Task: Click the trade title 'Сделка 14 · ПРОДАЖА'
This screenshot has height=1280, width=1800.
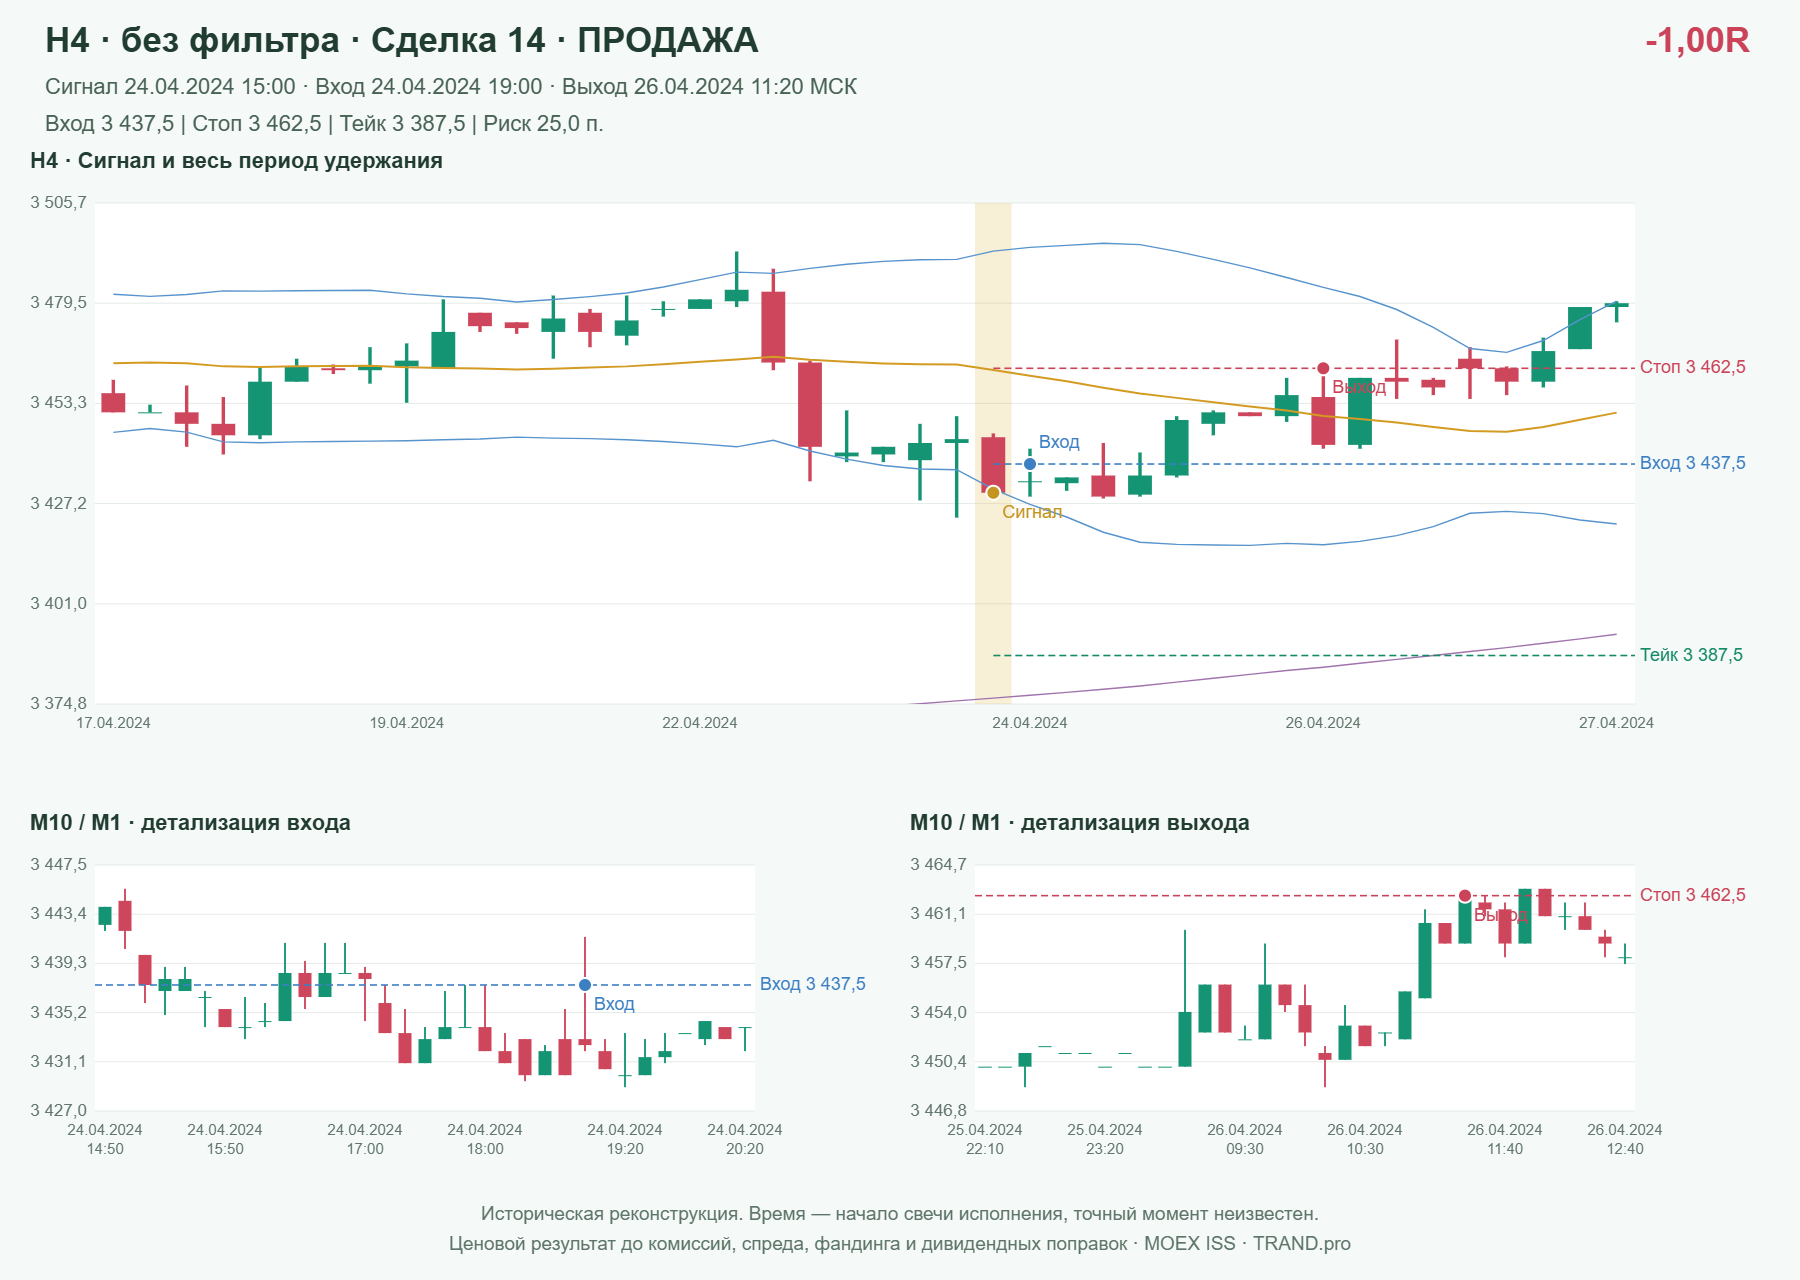Action: click(564, 40)
